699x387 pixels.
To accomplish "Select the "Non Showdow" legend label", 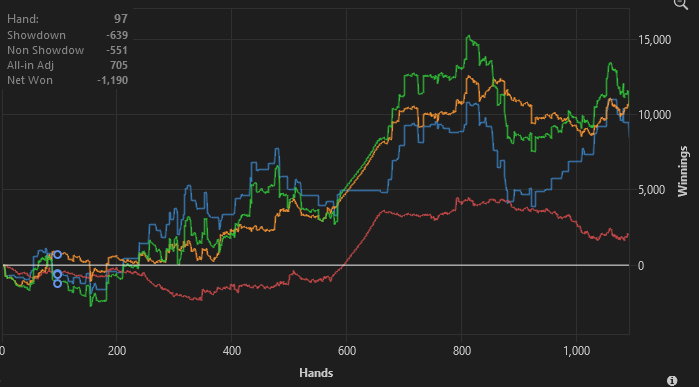I will [x=45, y=50].
